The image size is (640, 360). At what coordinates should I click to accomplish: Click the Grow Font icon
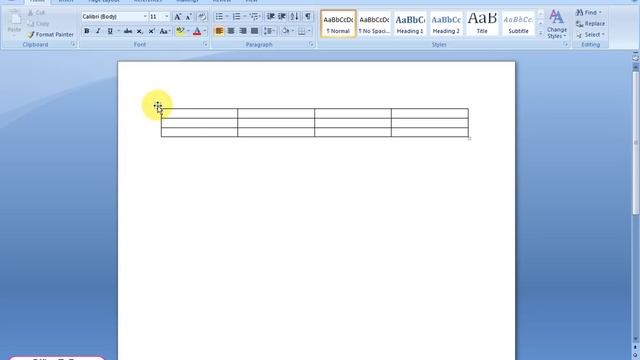point(178,17)
